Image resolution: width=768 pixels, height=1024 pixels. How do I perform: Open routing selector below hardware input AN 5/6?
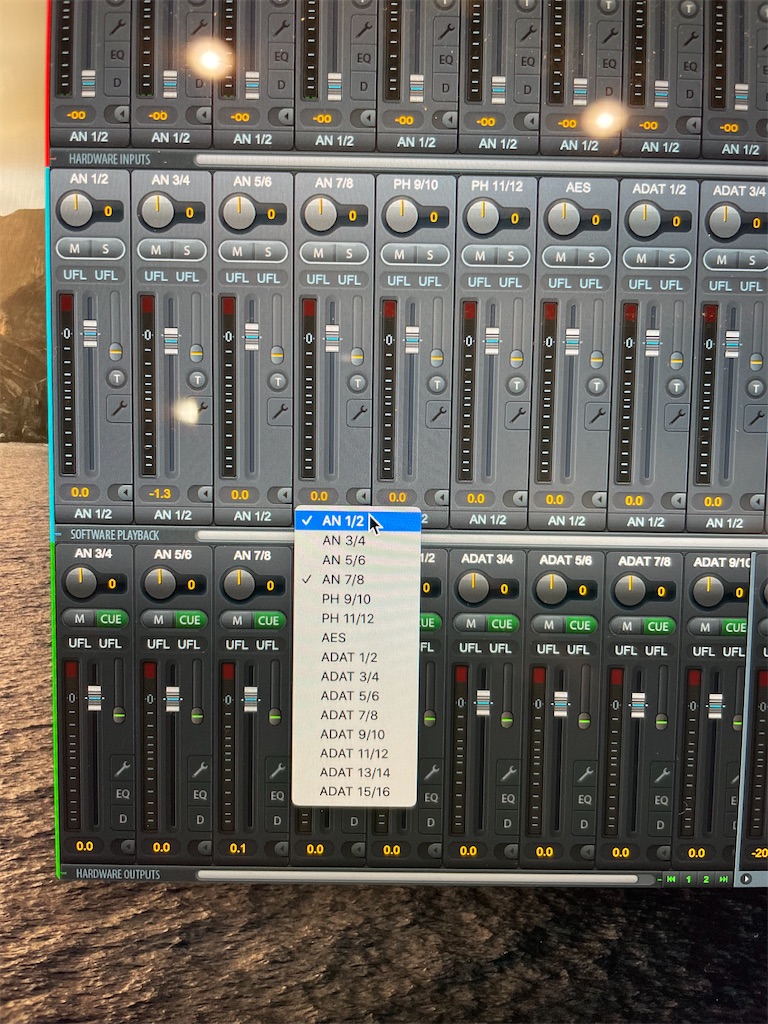253,516
